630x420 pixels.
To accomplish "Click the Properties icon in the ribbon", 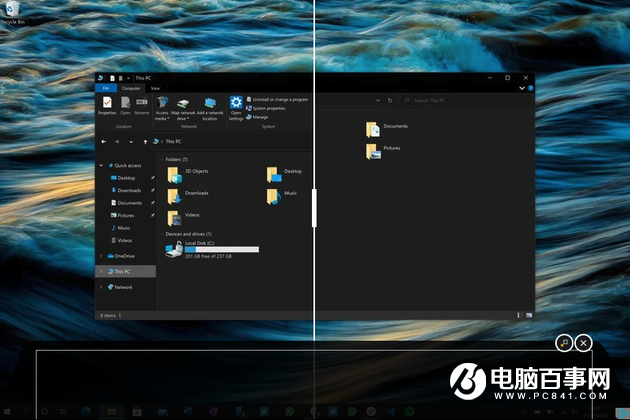I will [107, 106].
